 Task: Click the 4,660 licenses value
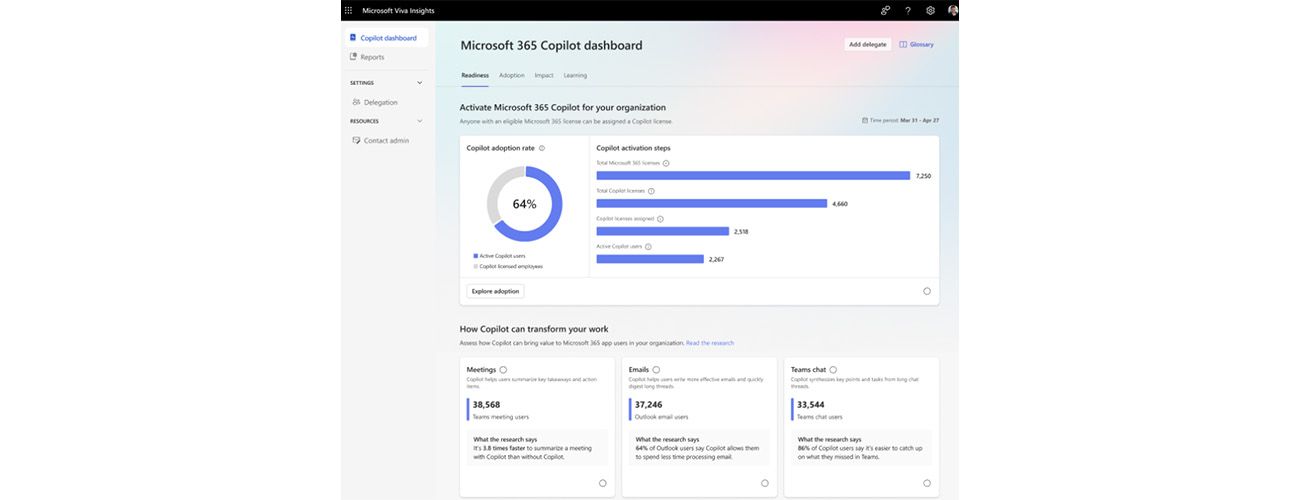840,204
